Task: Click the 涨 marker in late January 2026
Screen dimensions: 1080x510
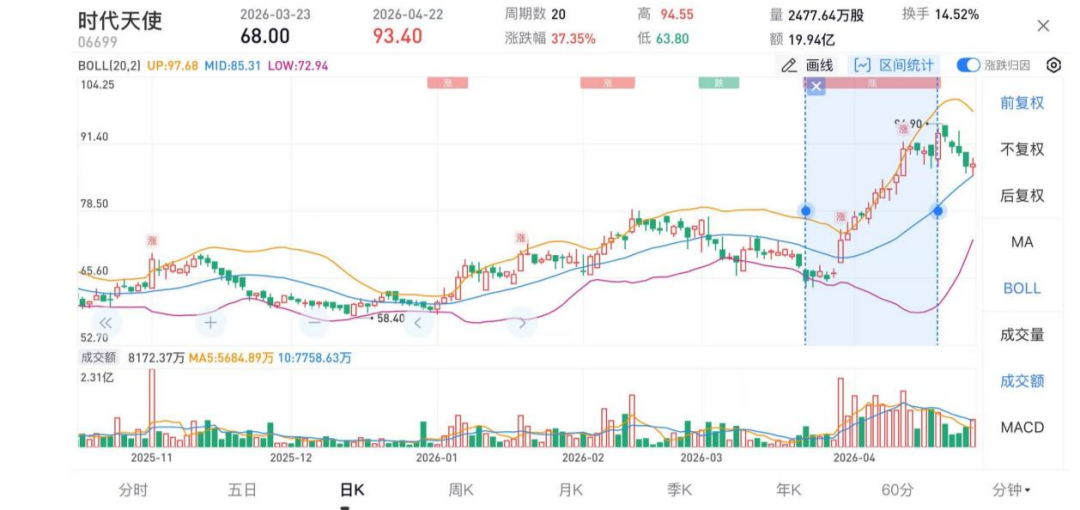Action: coord(521,238)
